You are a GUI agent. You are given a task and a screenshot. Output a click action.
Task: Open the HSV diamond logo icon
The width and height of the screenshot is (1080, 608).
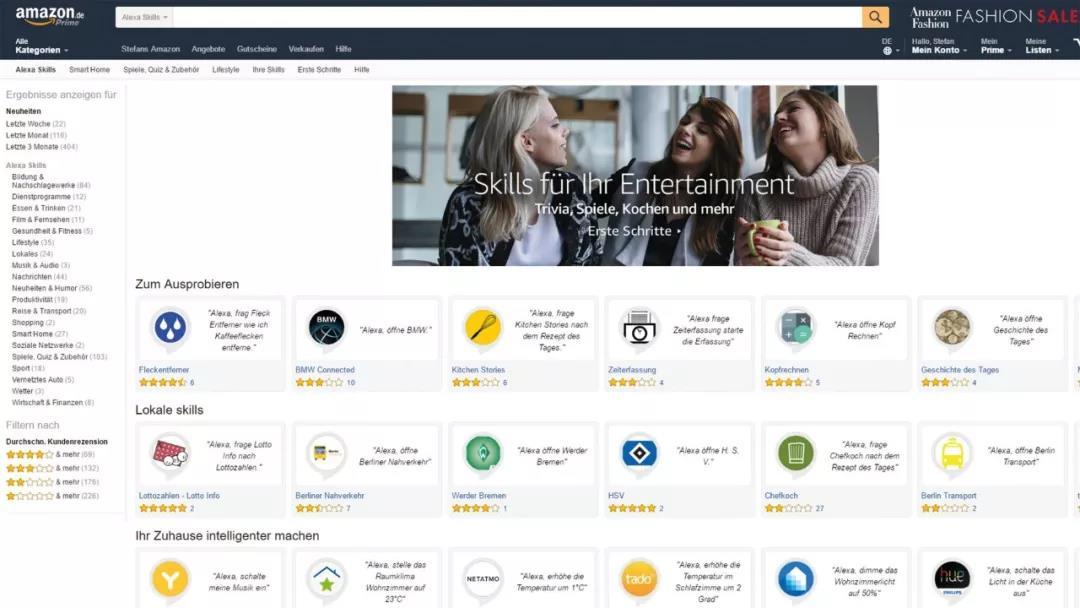click(639, 453)
